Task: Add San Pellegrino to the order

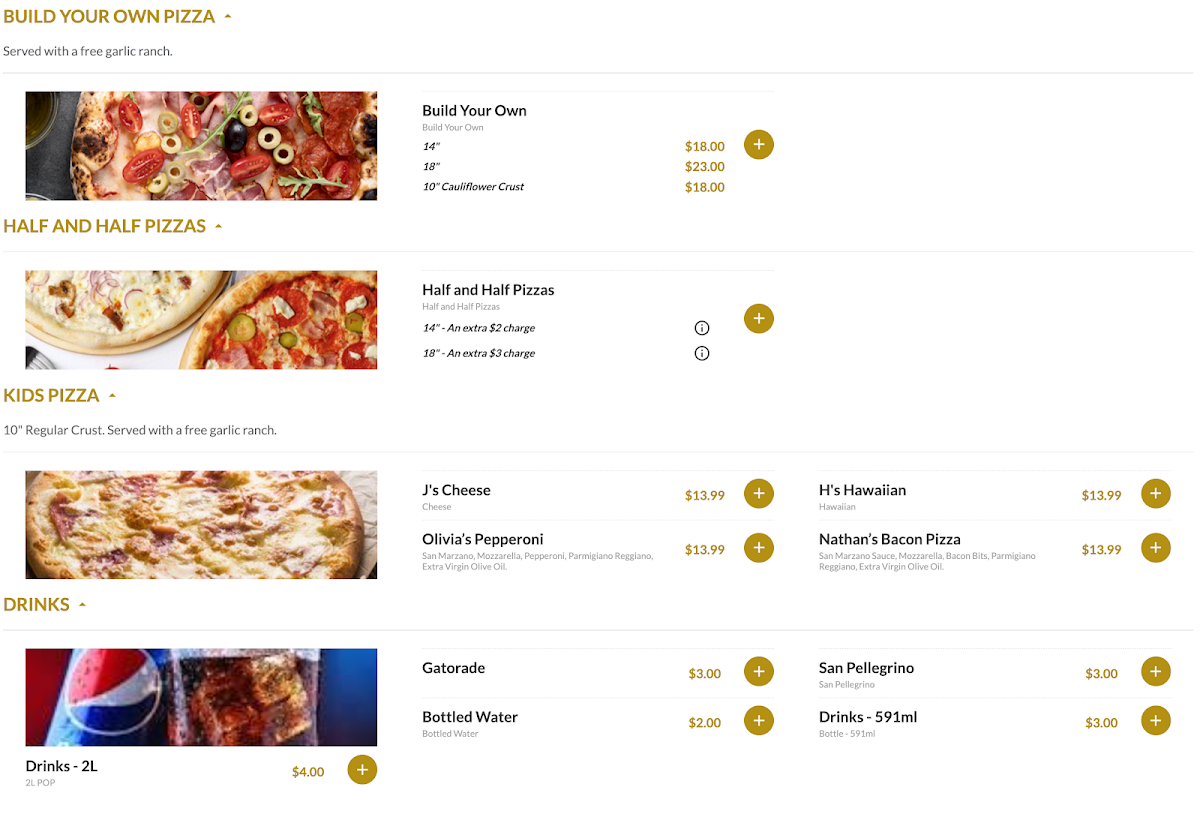Action: click(x=1156, y=672)
